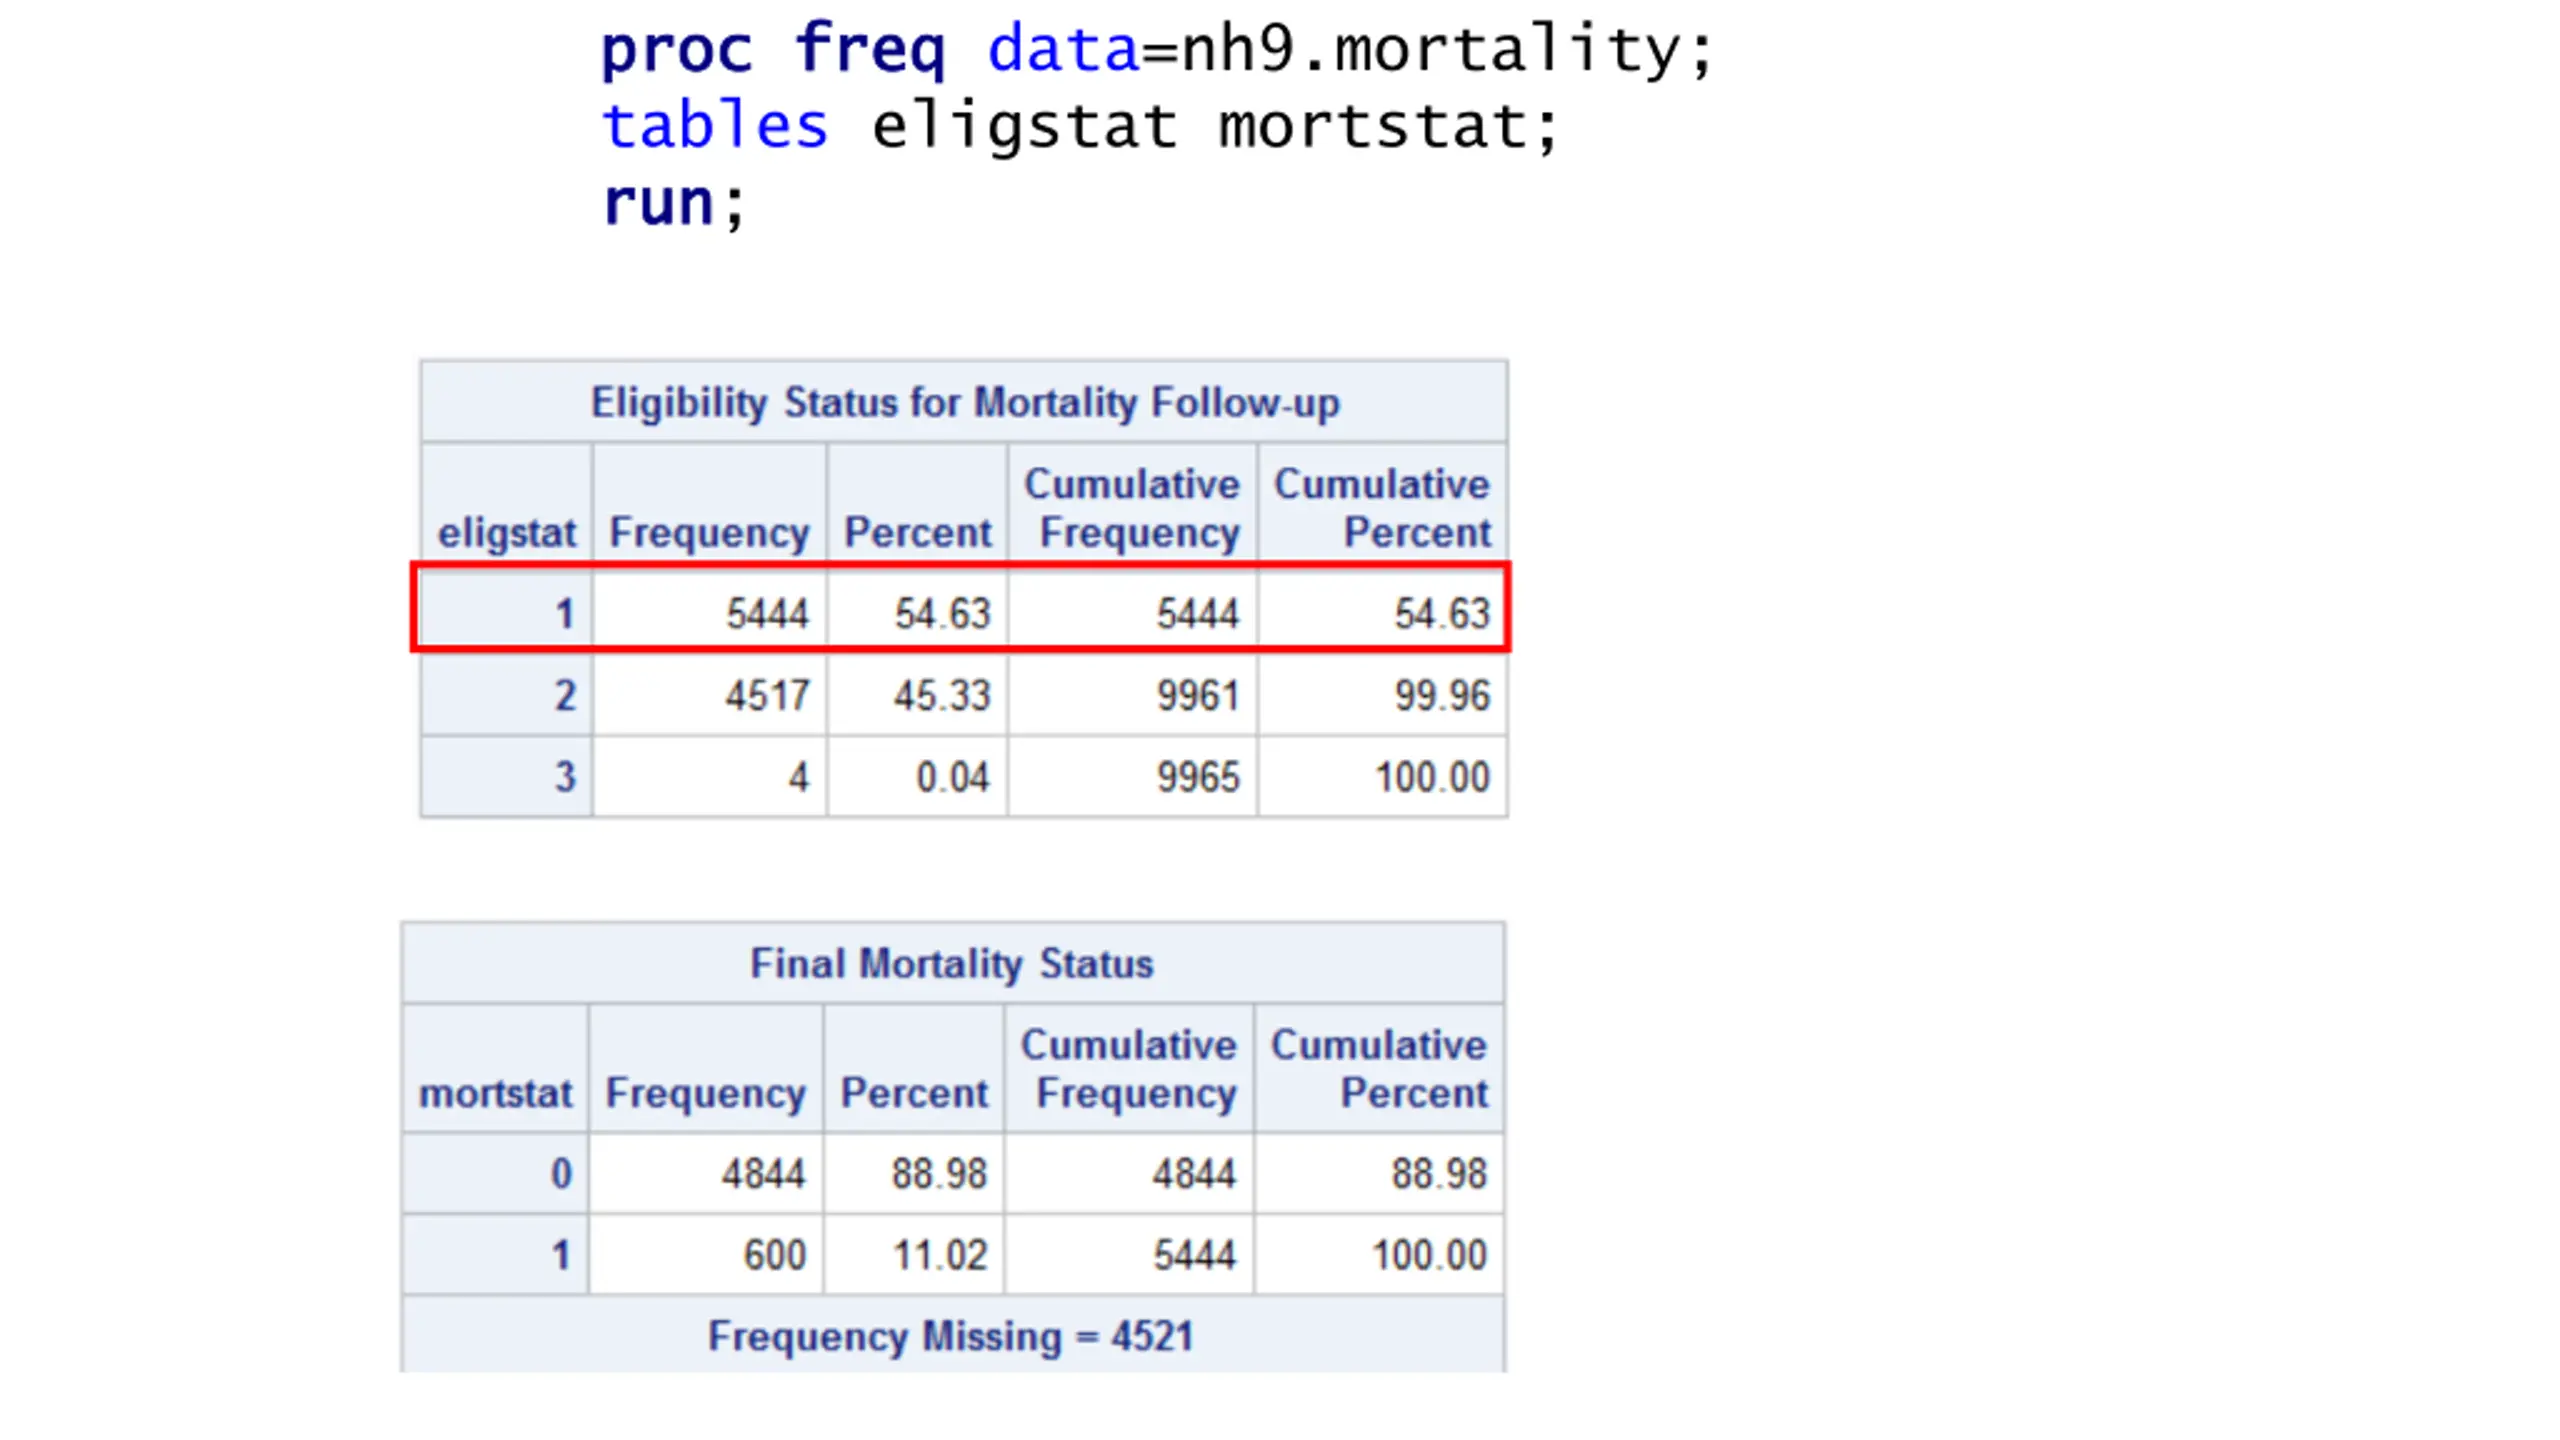Click percent 88.98 in mortstat row 0

939,1173
